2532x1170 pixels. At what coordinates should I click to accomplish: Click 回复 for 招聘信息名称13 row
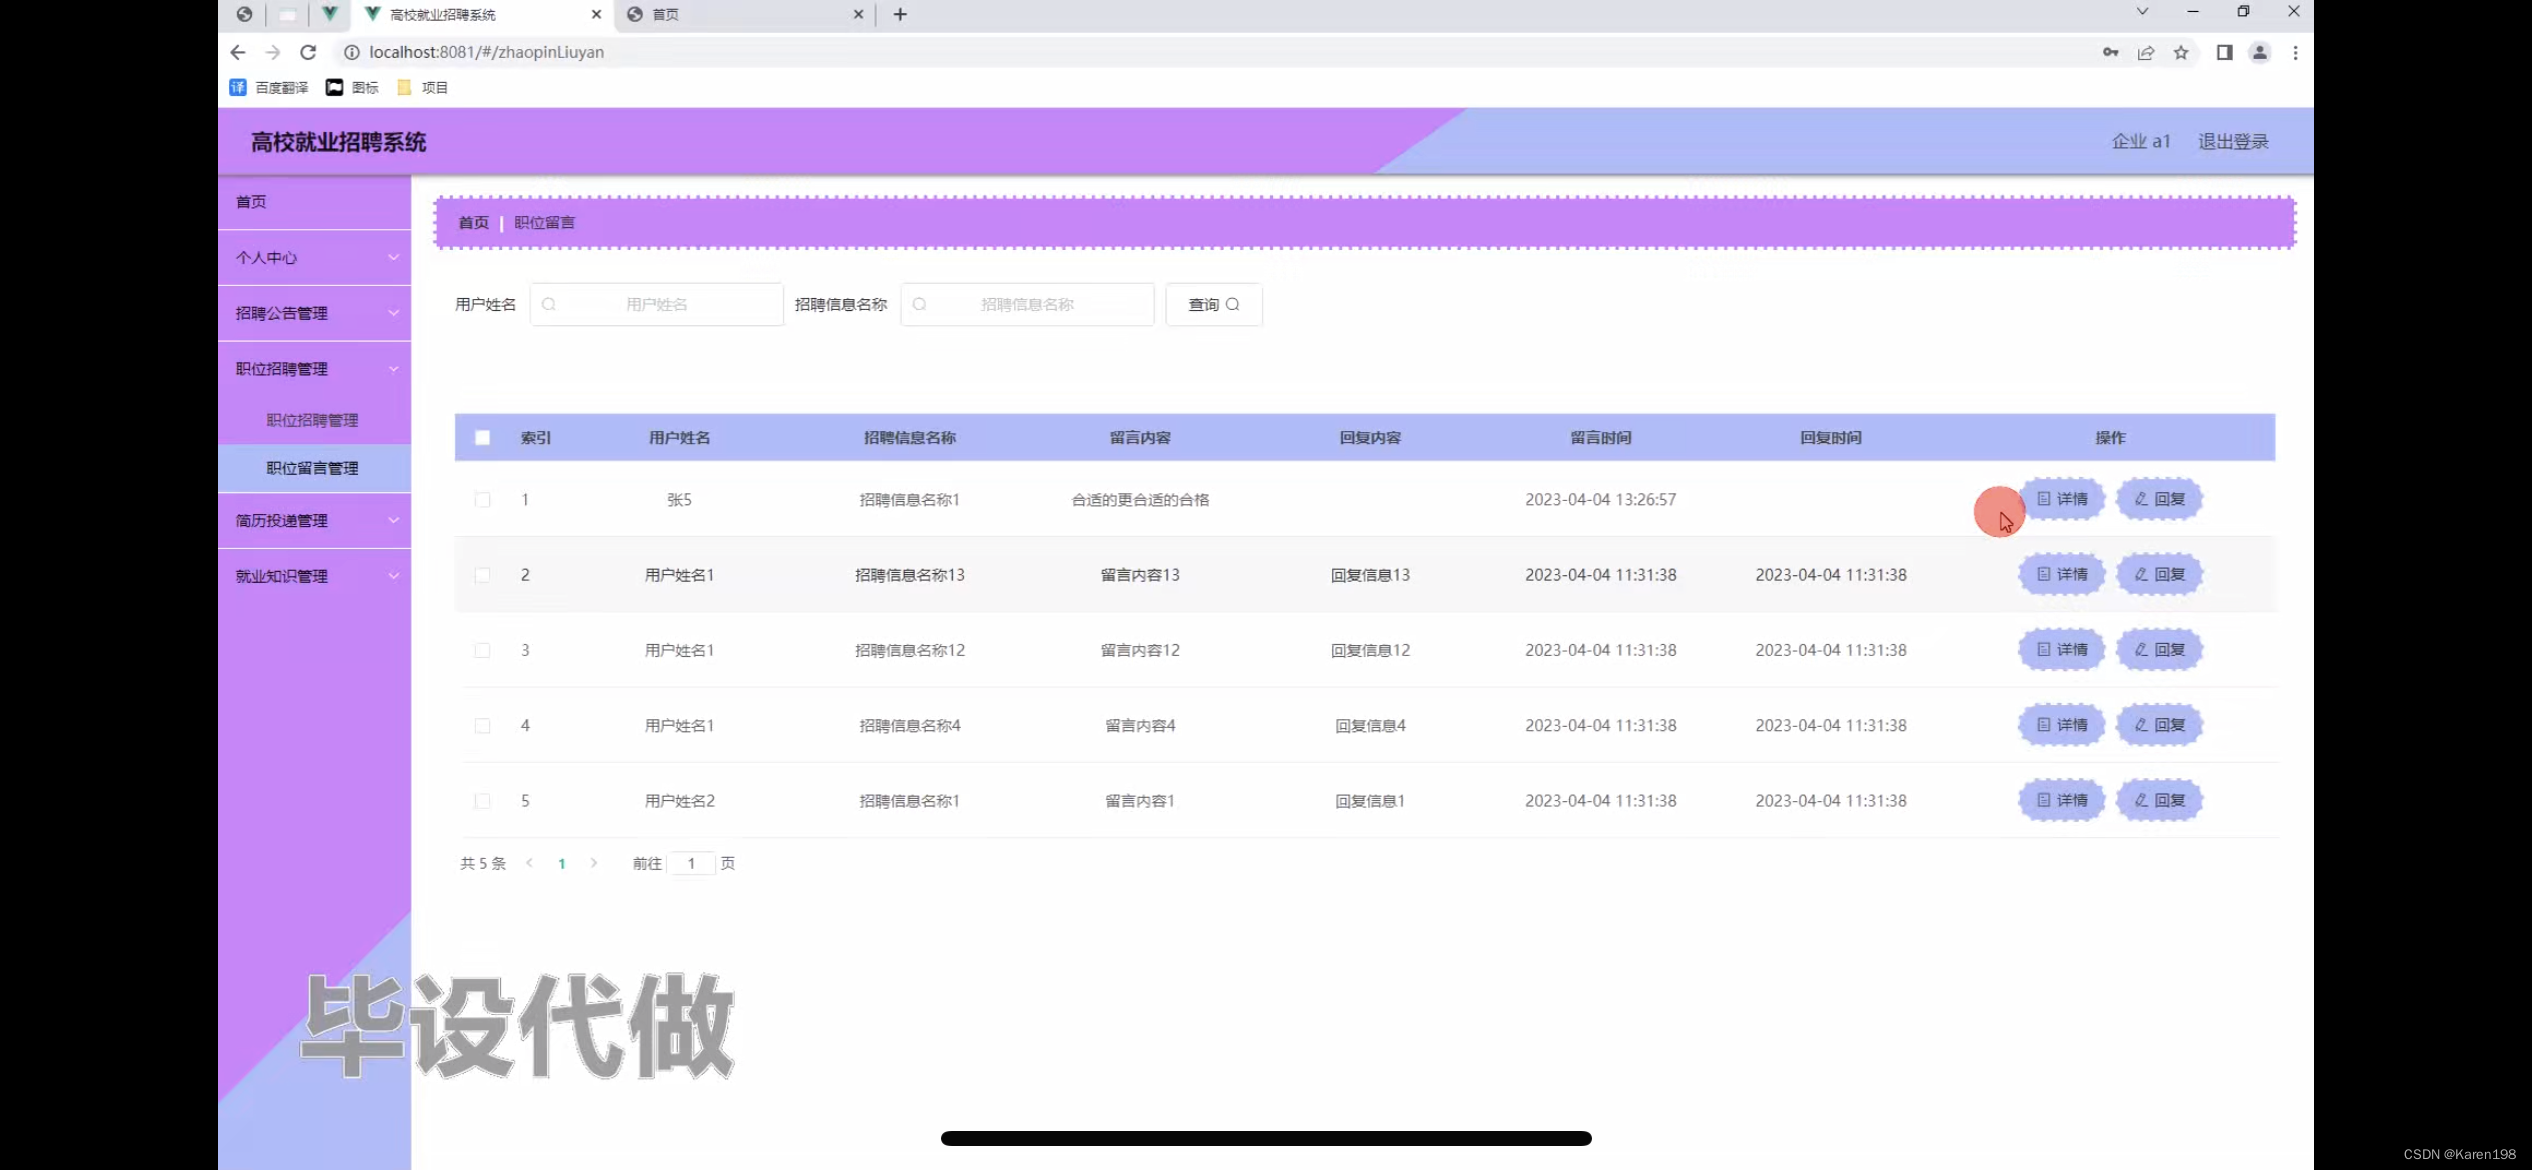click(2160, 574)
